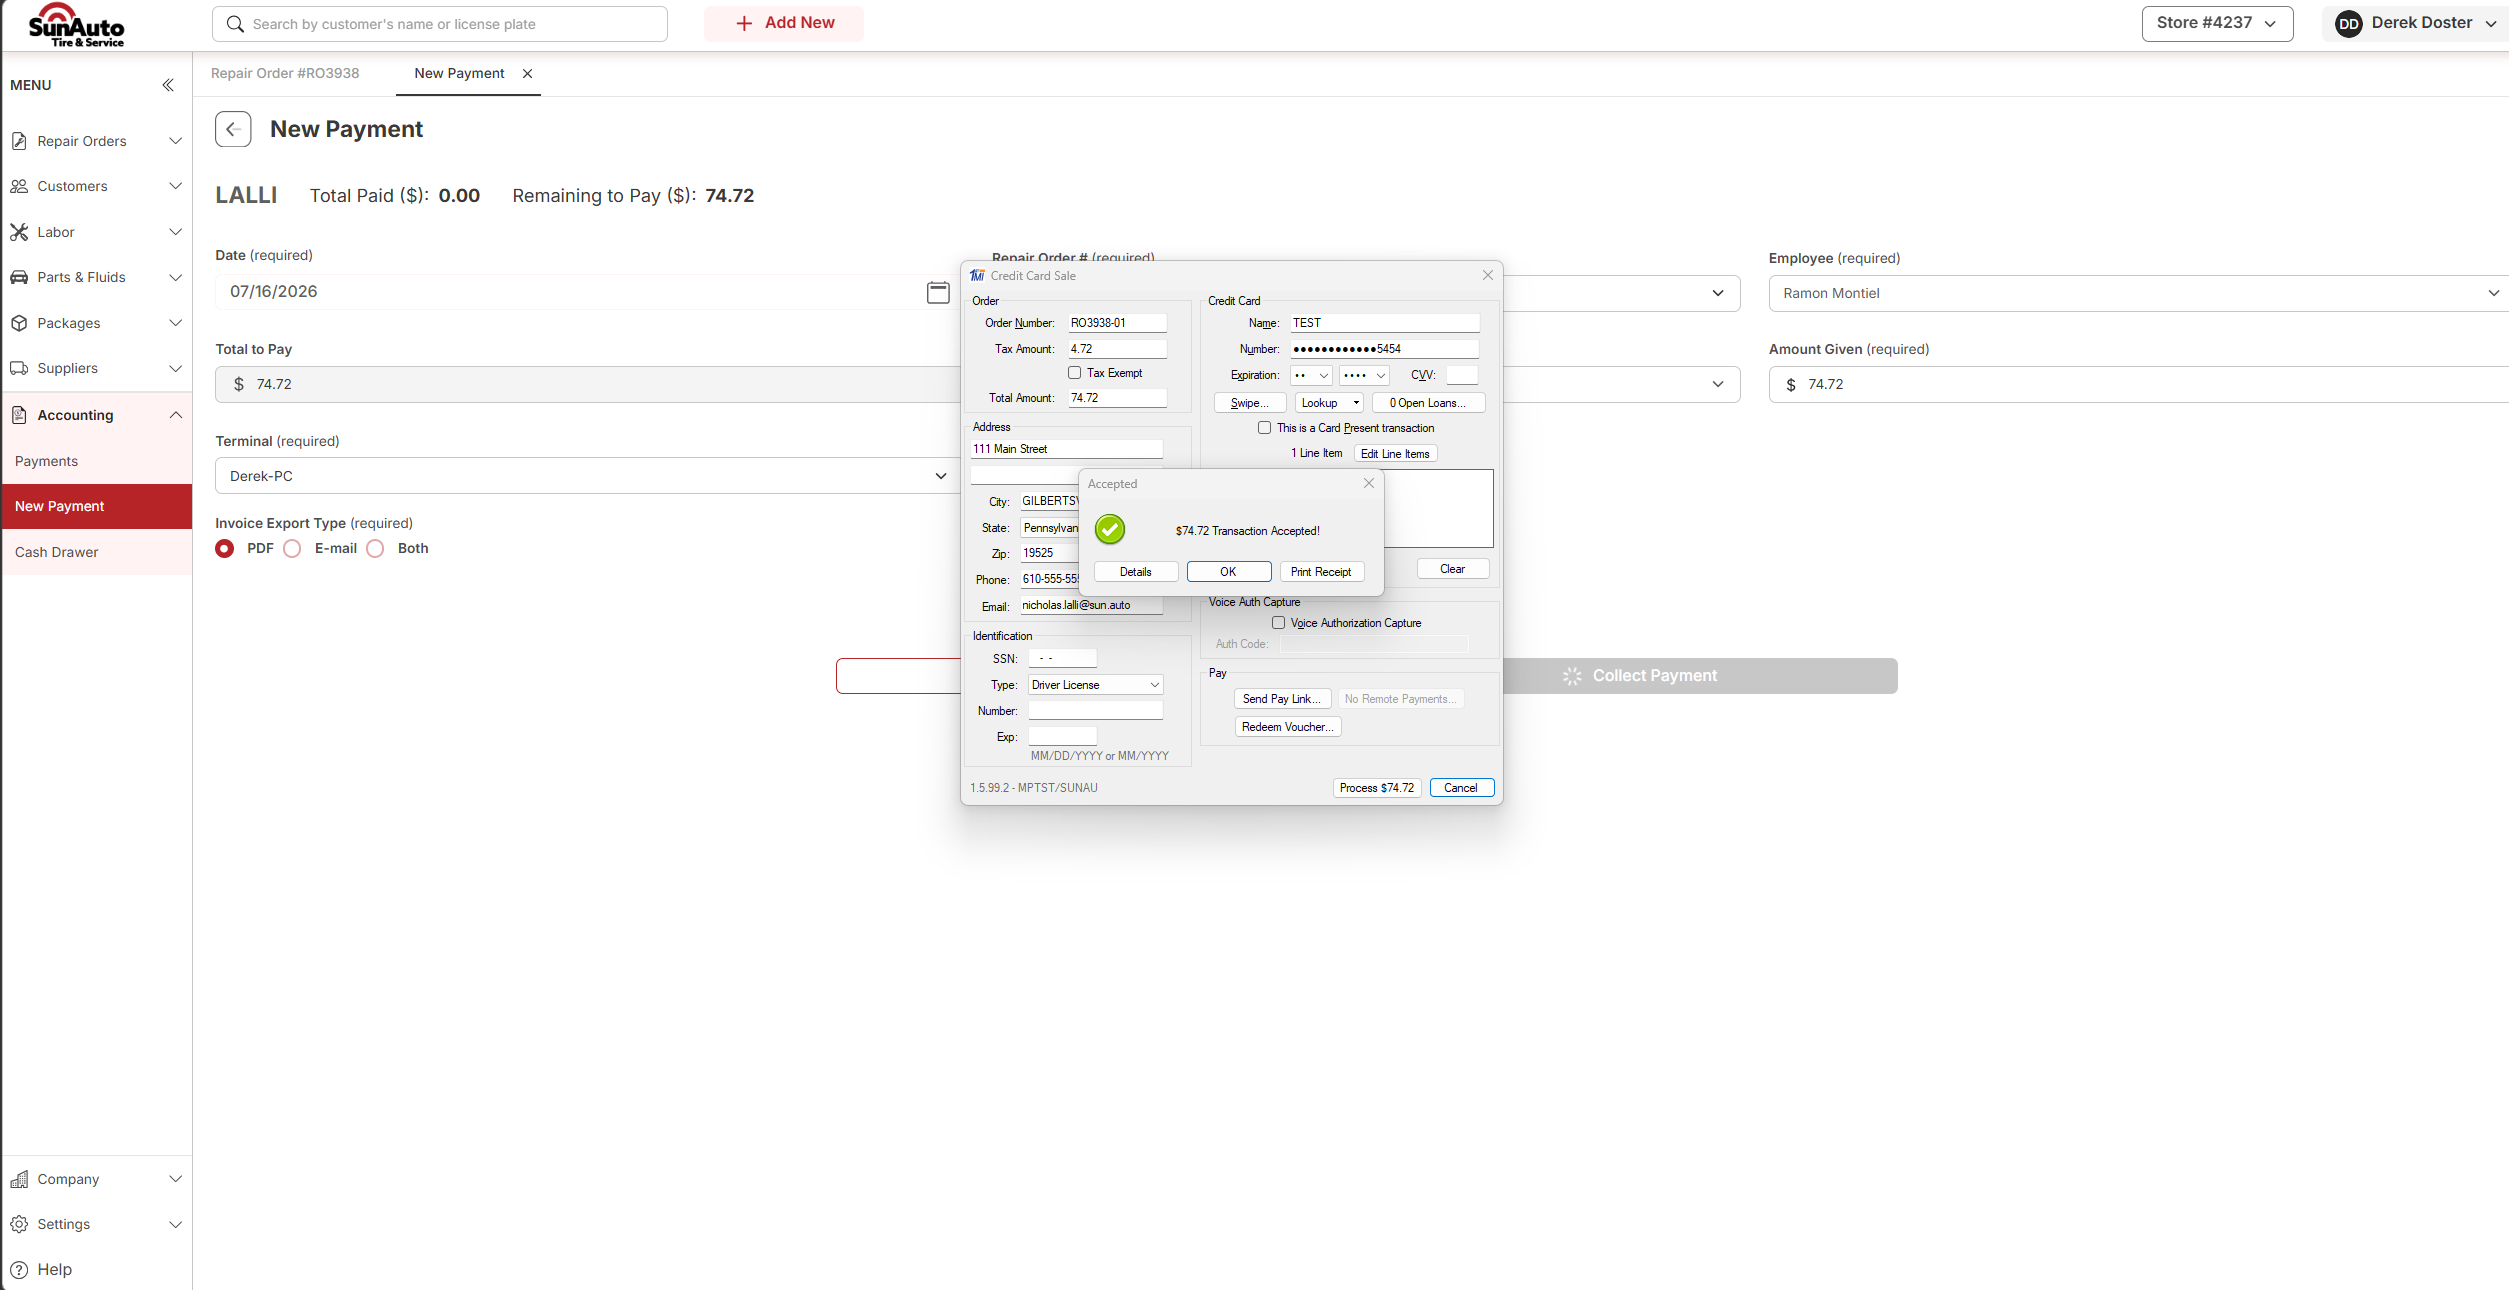
Task: Click the Edit Line Items button
Action: point(1396,454)
